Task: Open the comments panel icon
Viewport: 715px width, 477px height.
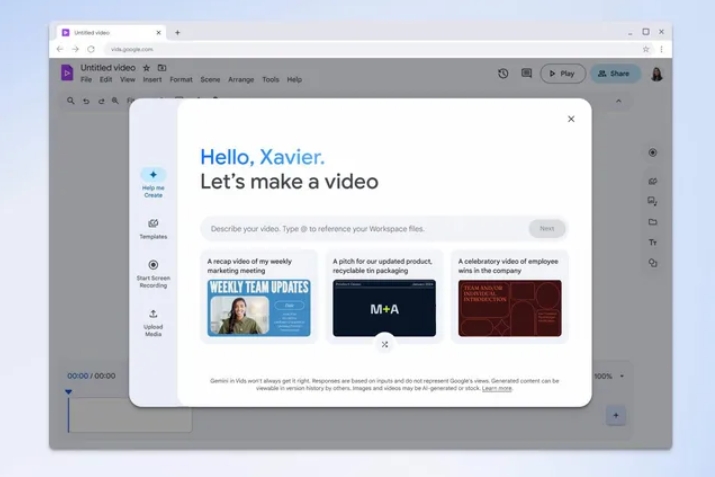Action: coord(527,73)
